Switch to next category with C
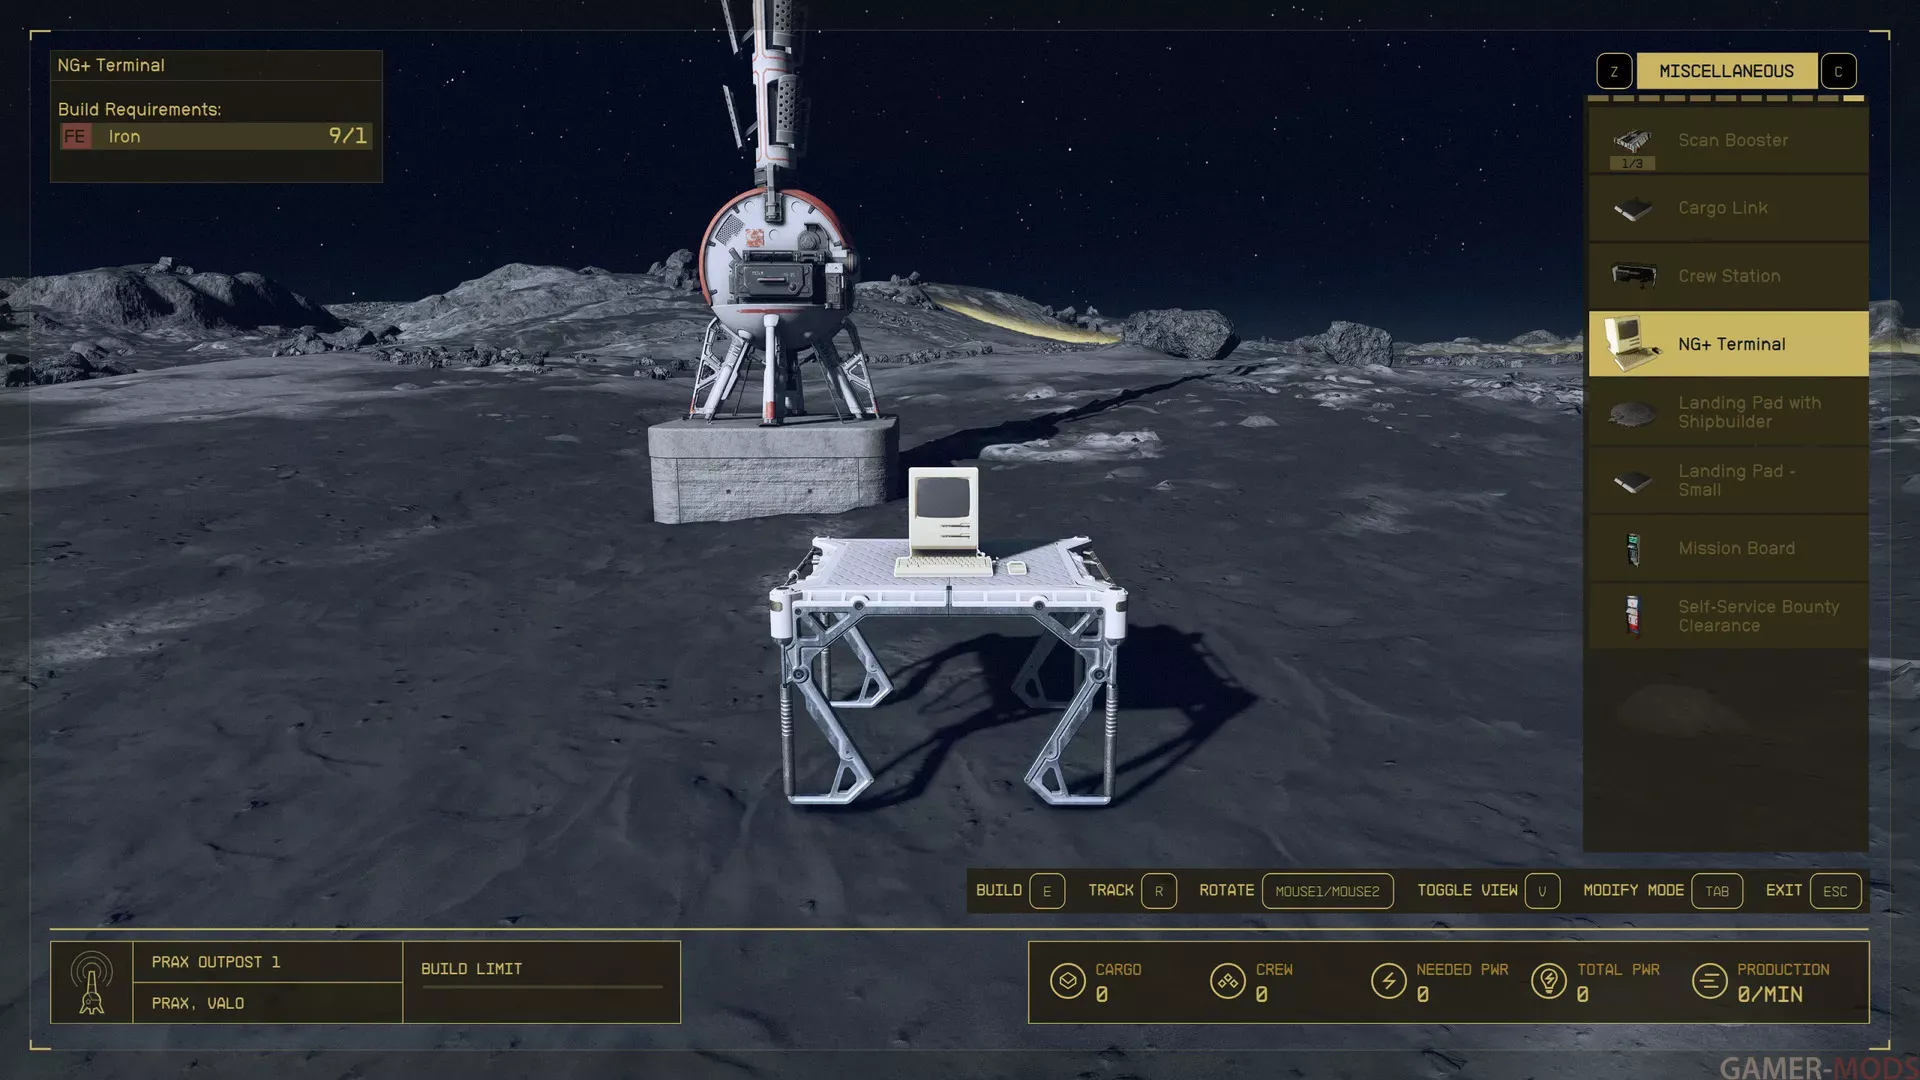Screen dimensions: 1920x1080 pos(1838,72)
